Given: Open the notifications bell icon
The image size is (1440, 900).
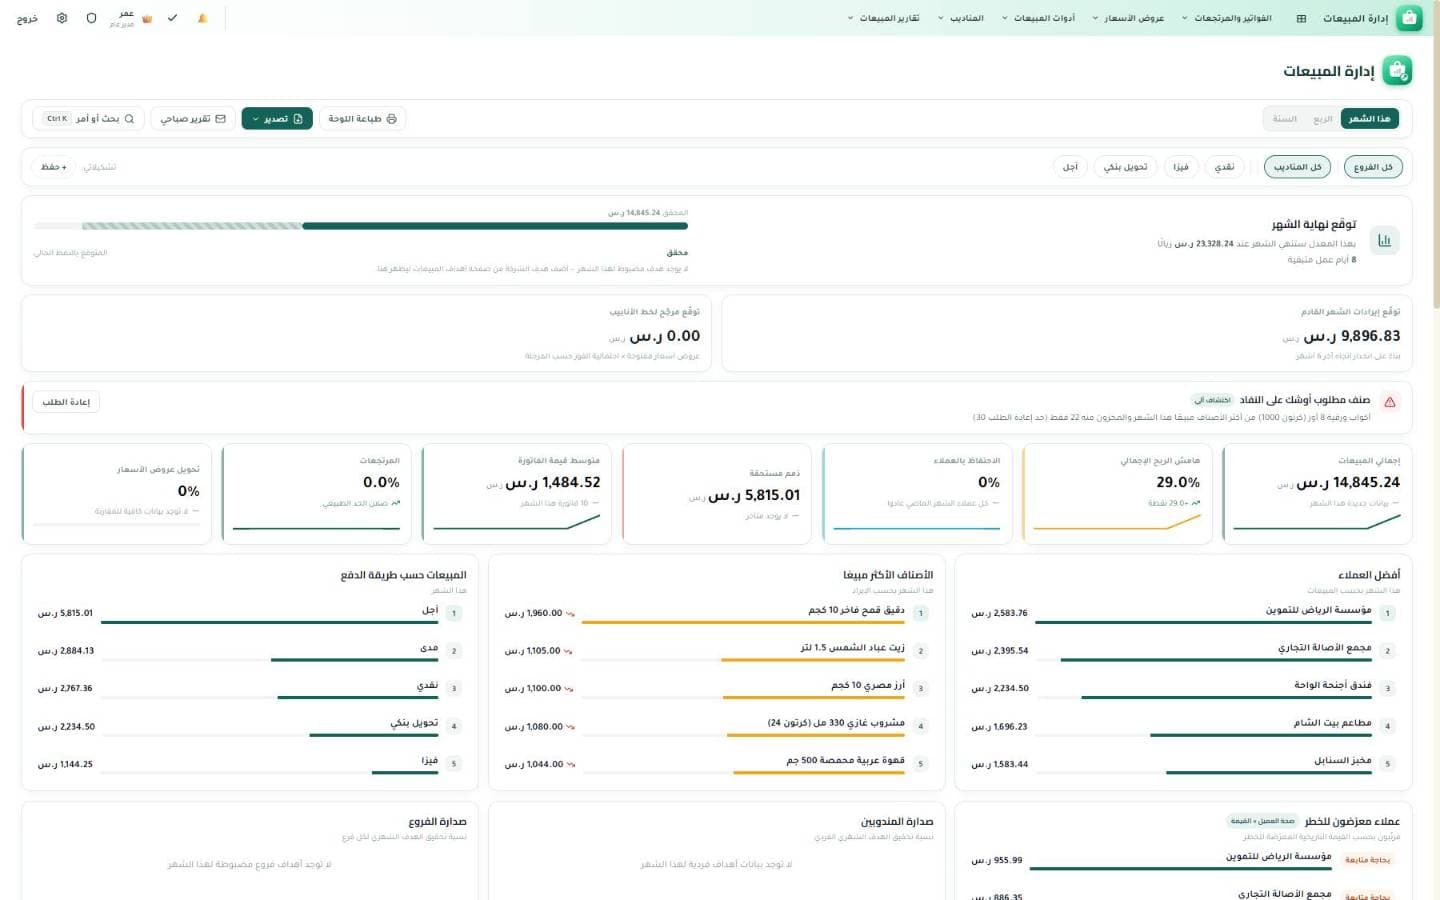Looking at the screenshot, I should click(x=202, y=18).
